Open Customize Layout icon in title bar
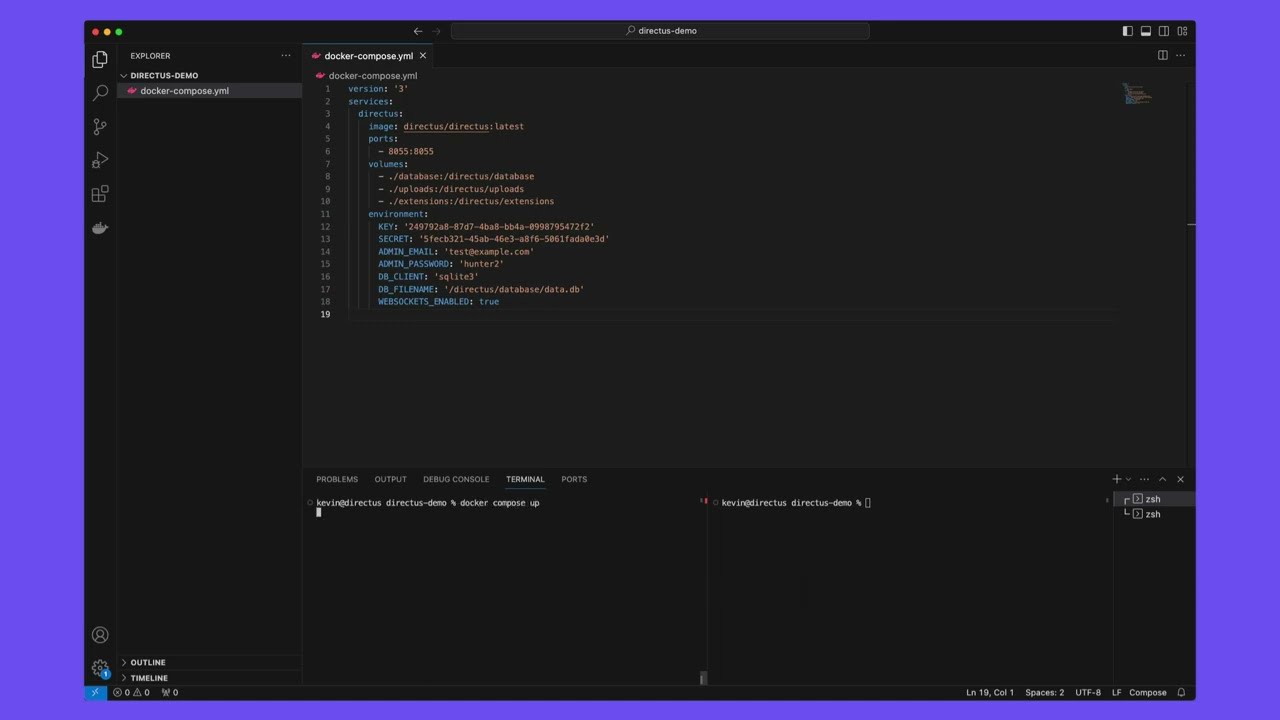 [1183, 31]
